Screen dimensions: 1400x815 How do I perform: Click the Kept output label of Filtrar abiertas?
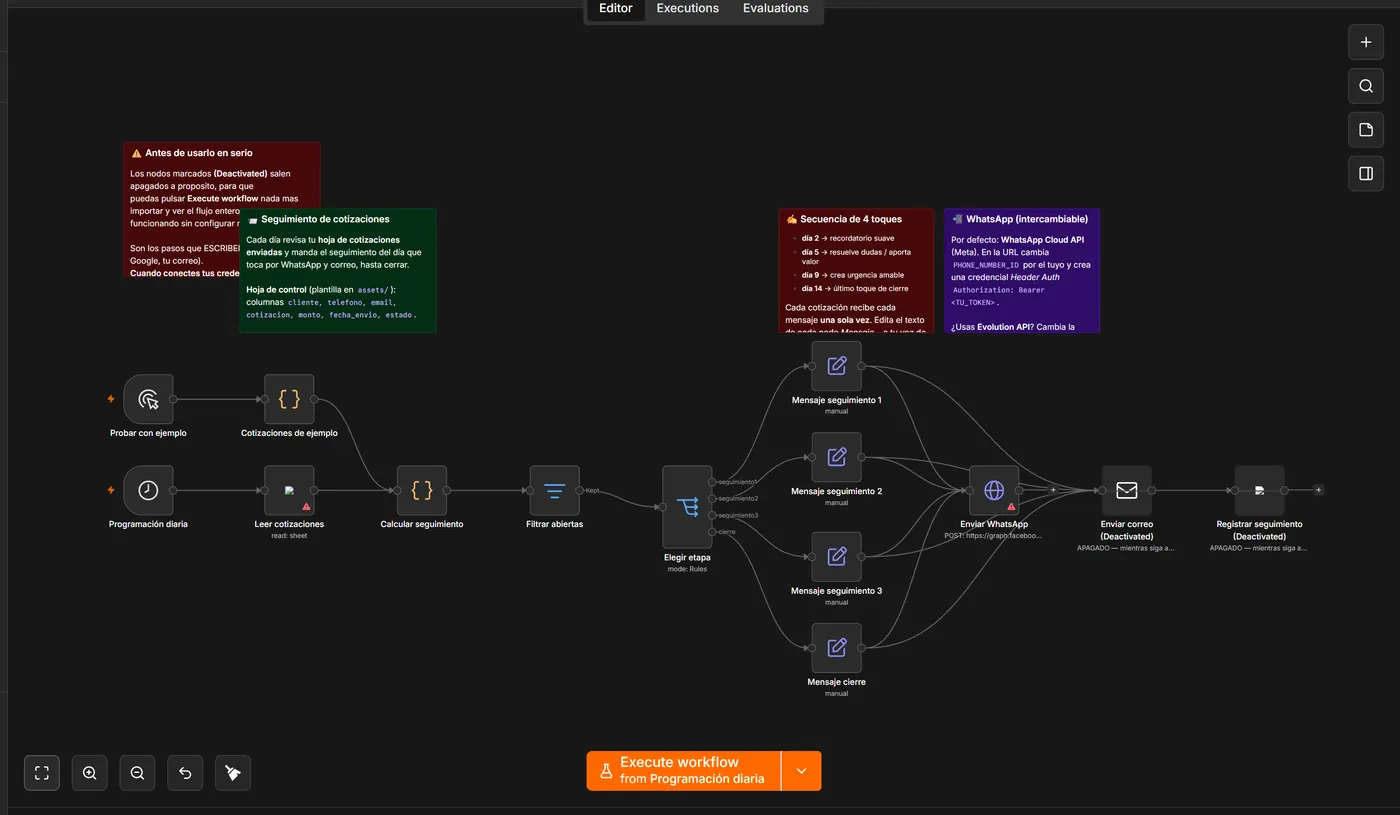(592, 490)
